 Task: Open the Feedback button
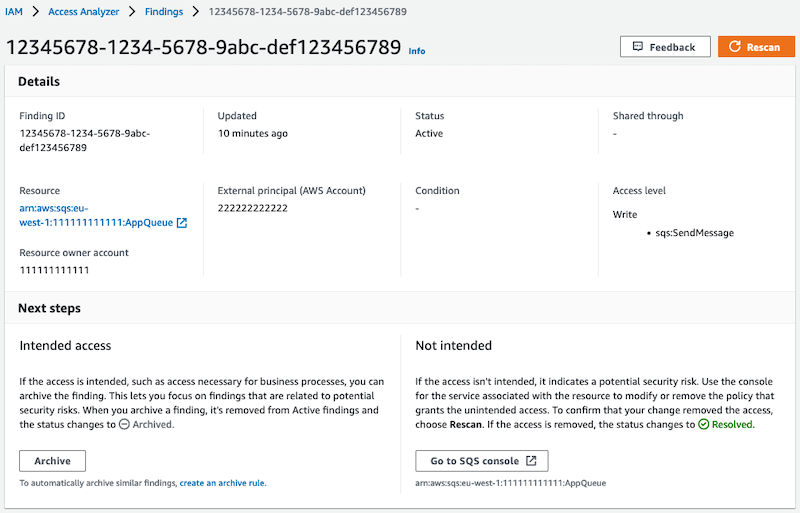[x=665, y=46]
